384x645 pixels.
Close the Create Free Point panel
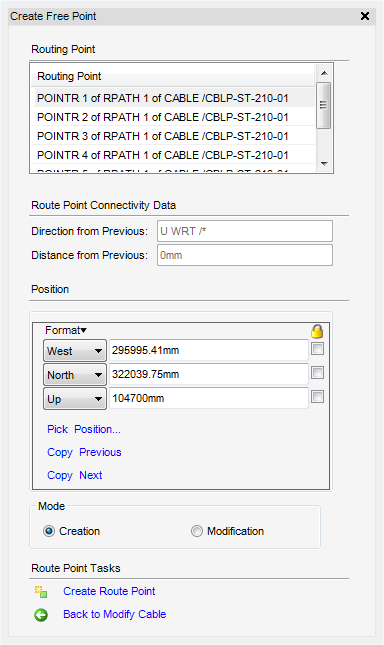click(365, 16)
